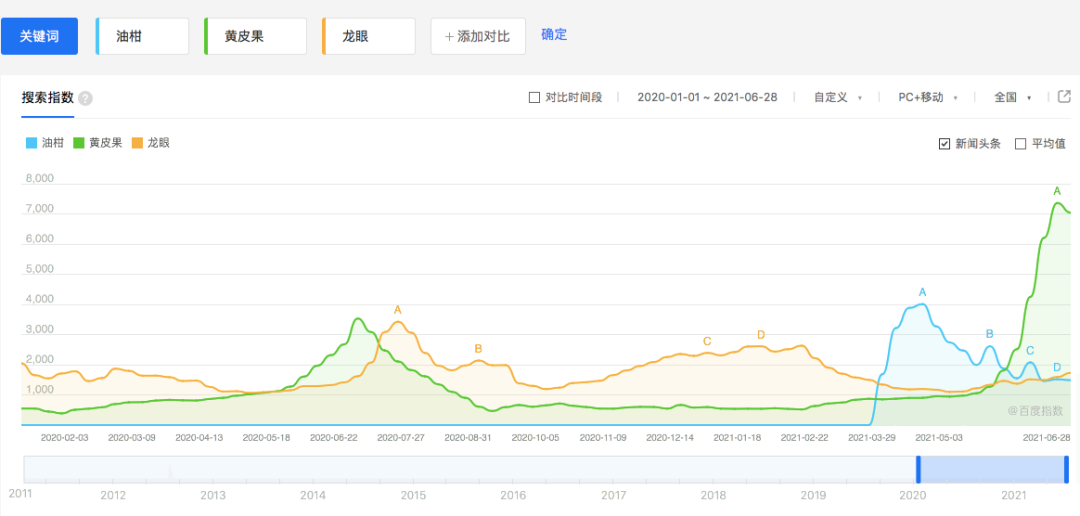Screen dimensions: 1080x516
Task: Open the PC+移动 device dropdown
Action: pyautogui.click(x=927, y=97)
